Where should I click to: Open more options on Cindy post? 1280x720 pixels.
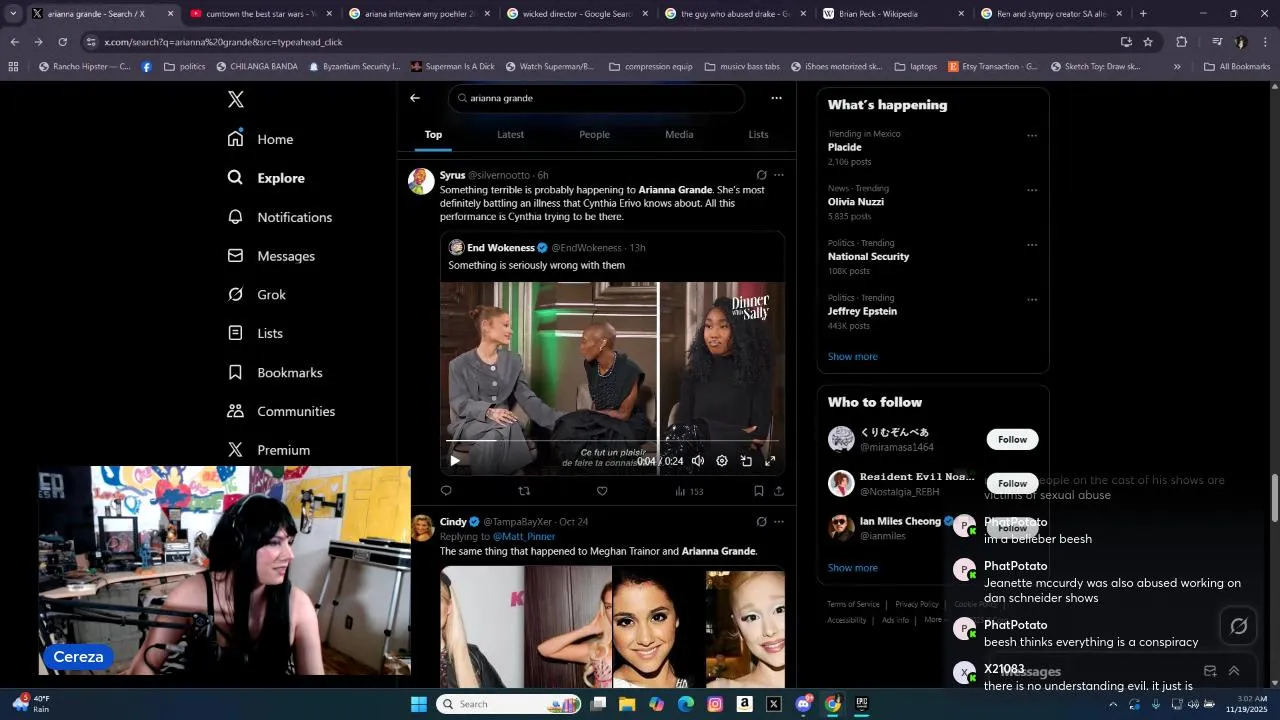pyautogui.click(x=779, y=522)
